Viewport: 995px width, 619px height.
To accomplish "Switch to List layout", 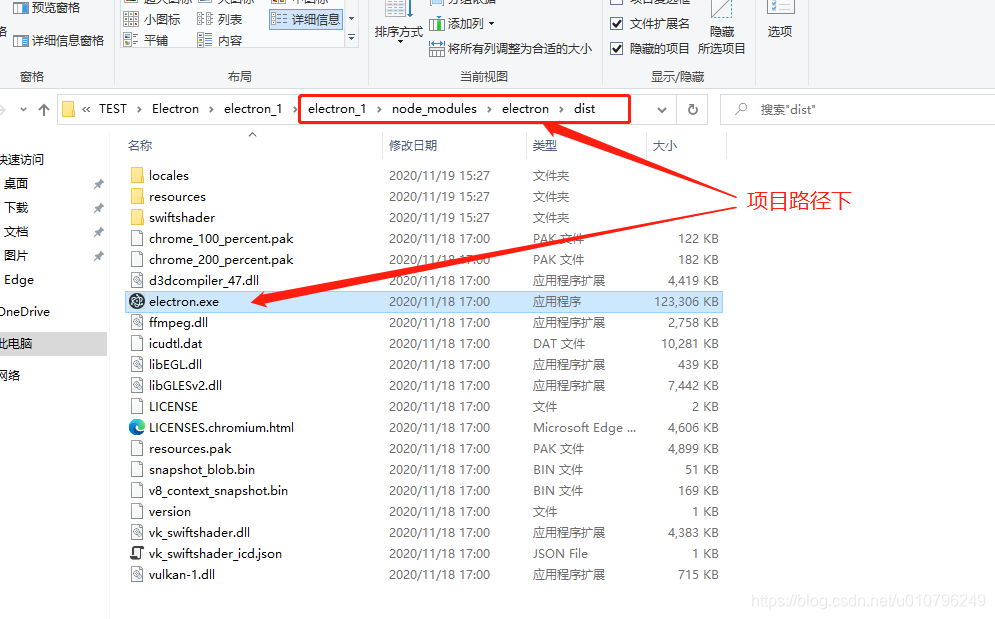I will tap(220, 19).
